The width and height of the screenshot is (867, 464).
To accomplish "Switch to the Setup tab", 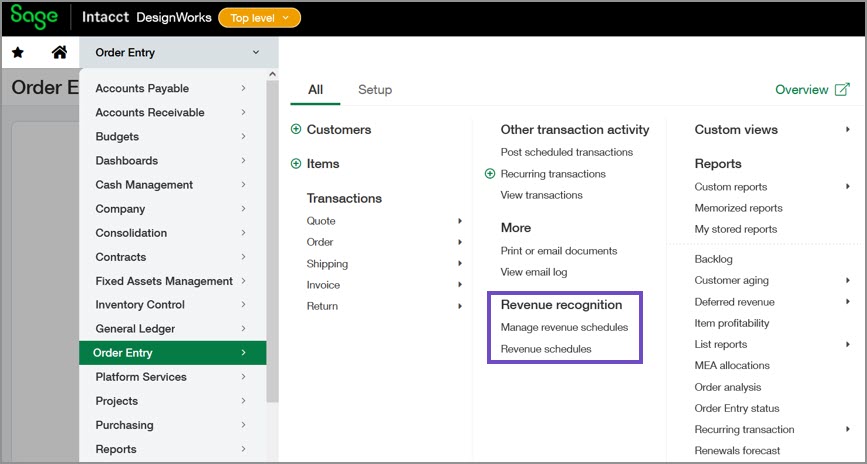I will [x=375, y=90].
